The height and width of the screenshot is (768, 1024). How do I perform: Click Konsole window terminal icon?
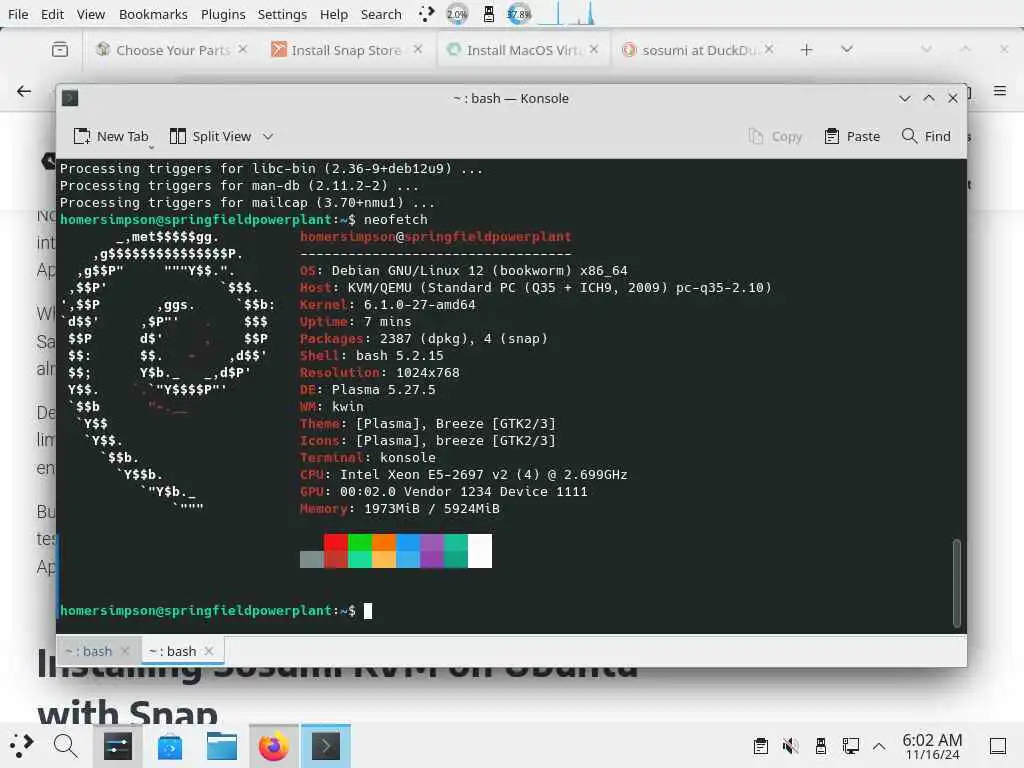pyautogui.click(x=70, y=98)
